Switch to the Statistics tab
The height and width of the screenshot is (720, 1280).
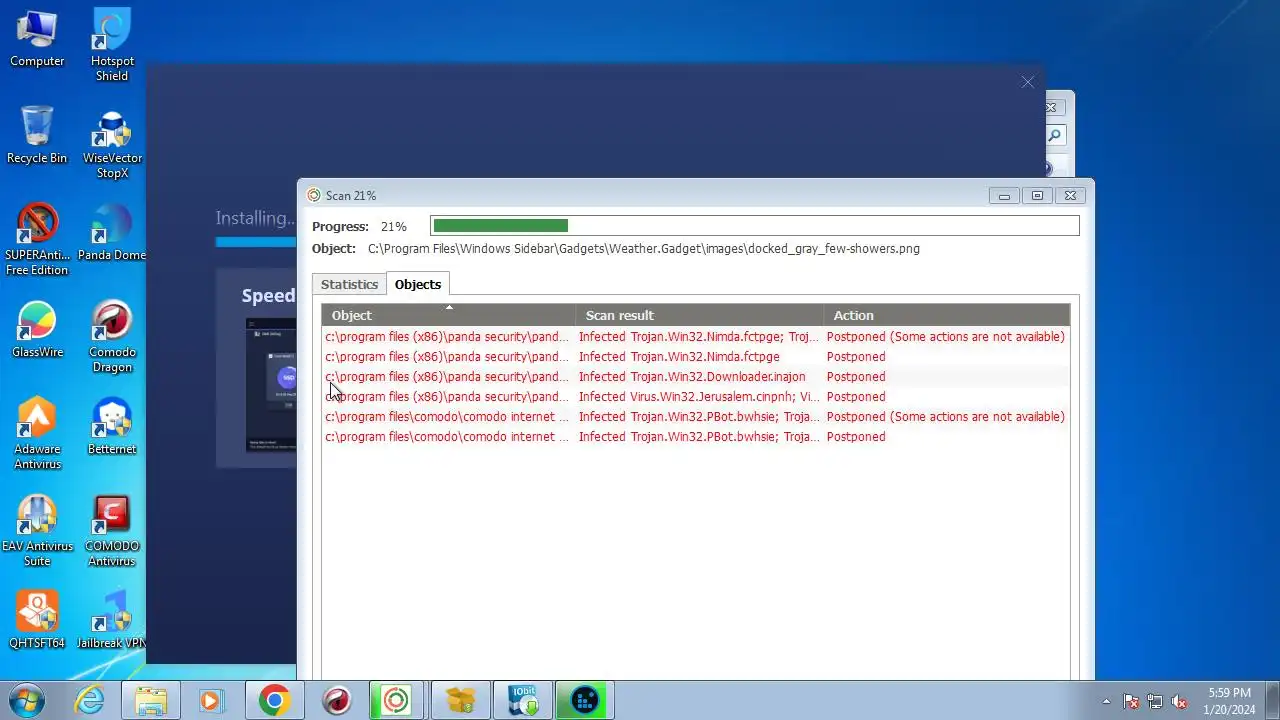tap(349, 284)
